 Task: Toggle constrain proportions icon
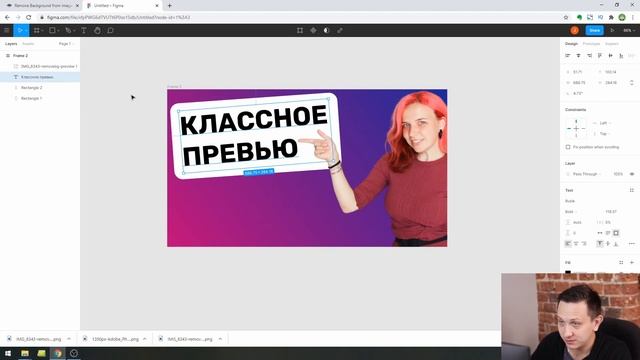(632, 82)
